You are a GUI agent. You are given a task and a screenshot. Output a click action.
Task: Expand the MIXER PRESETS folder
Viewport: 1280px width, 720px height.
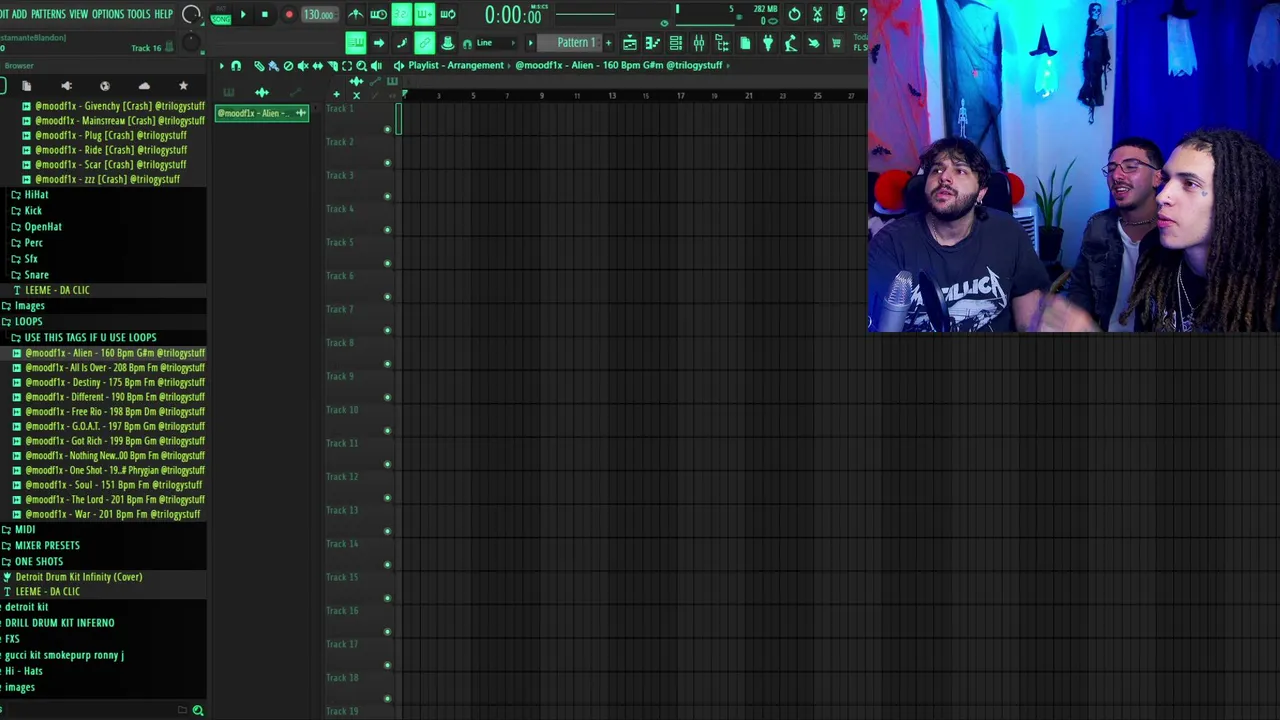click(x=46, y=546)
